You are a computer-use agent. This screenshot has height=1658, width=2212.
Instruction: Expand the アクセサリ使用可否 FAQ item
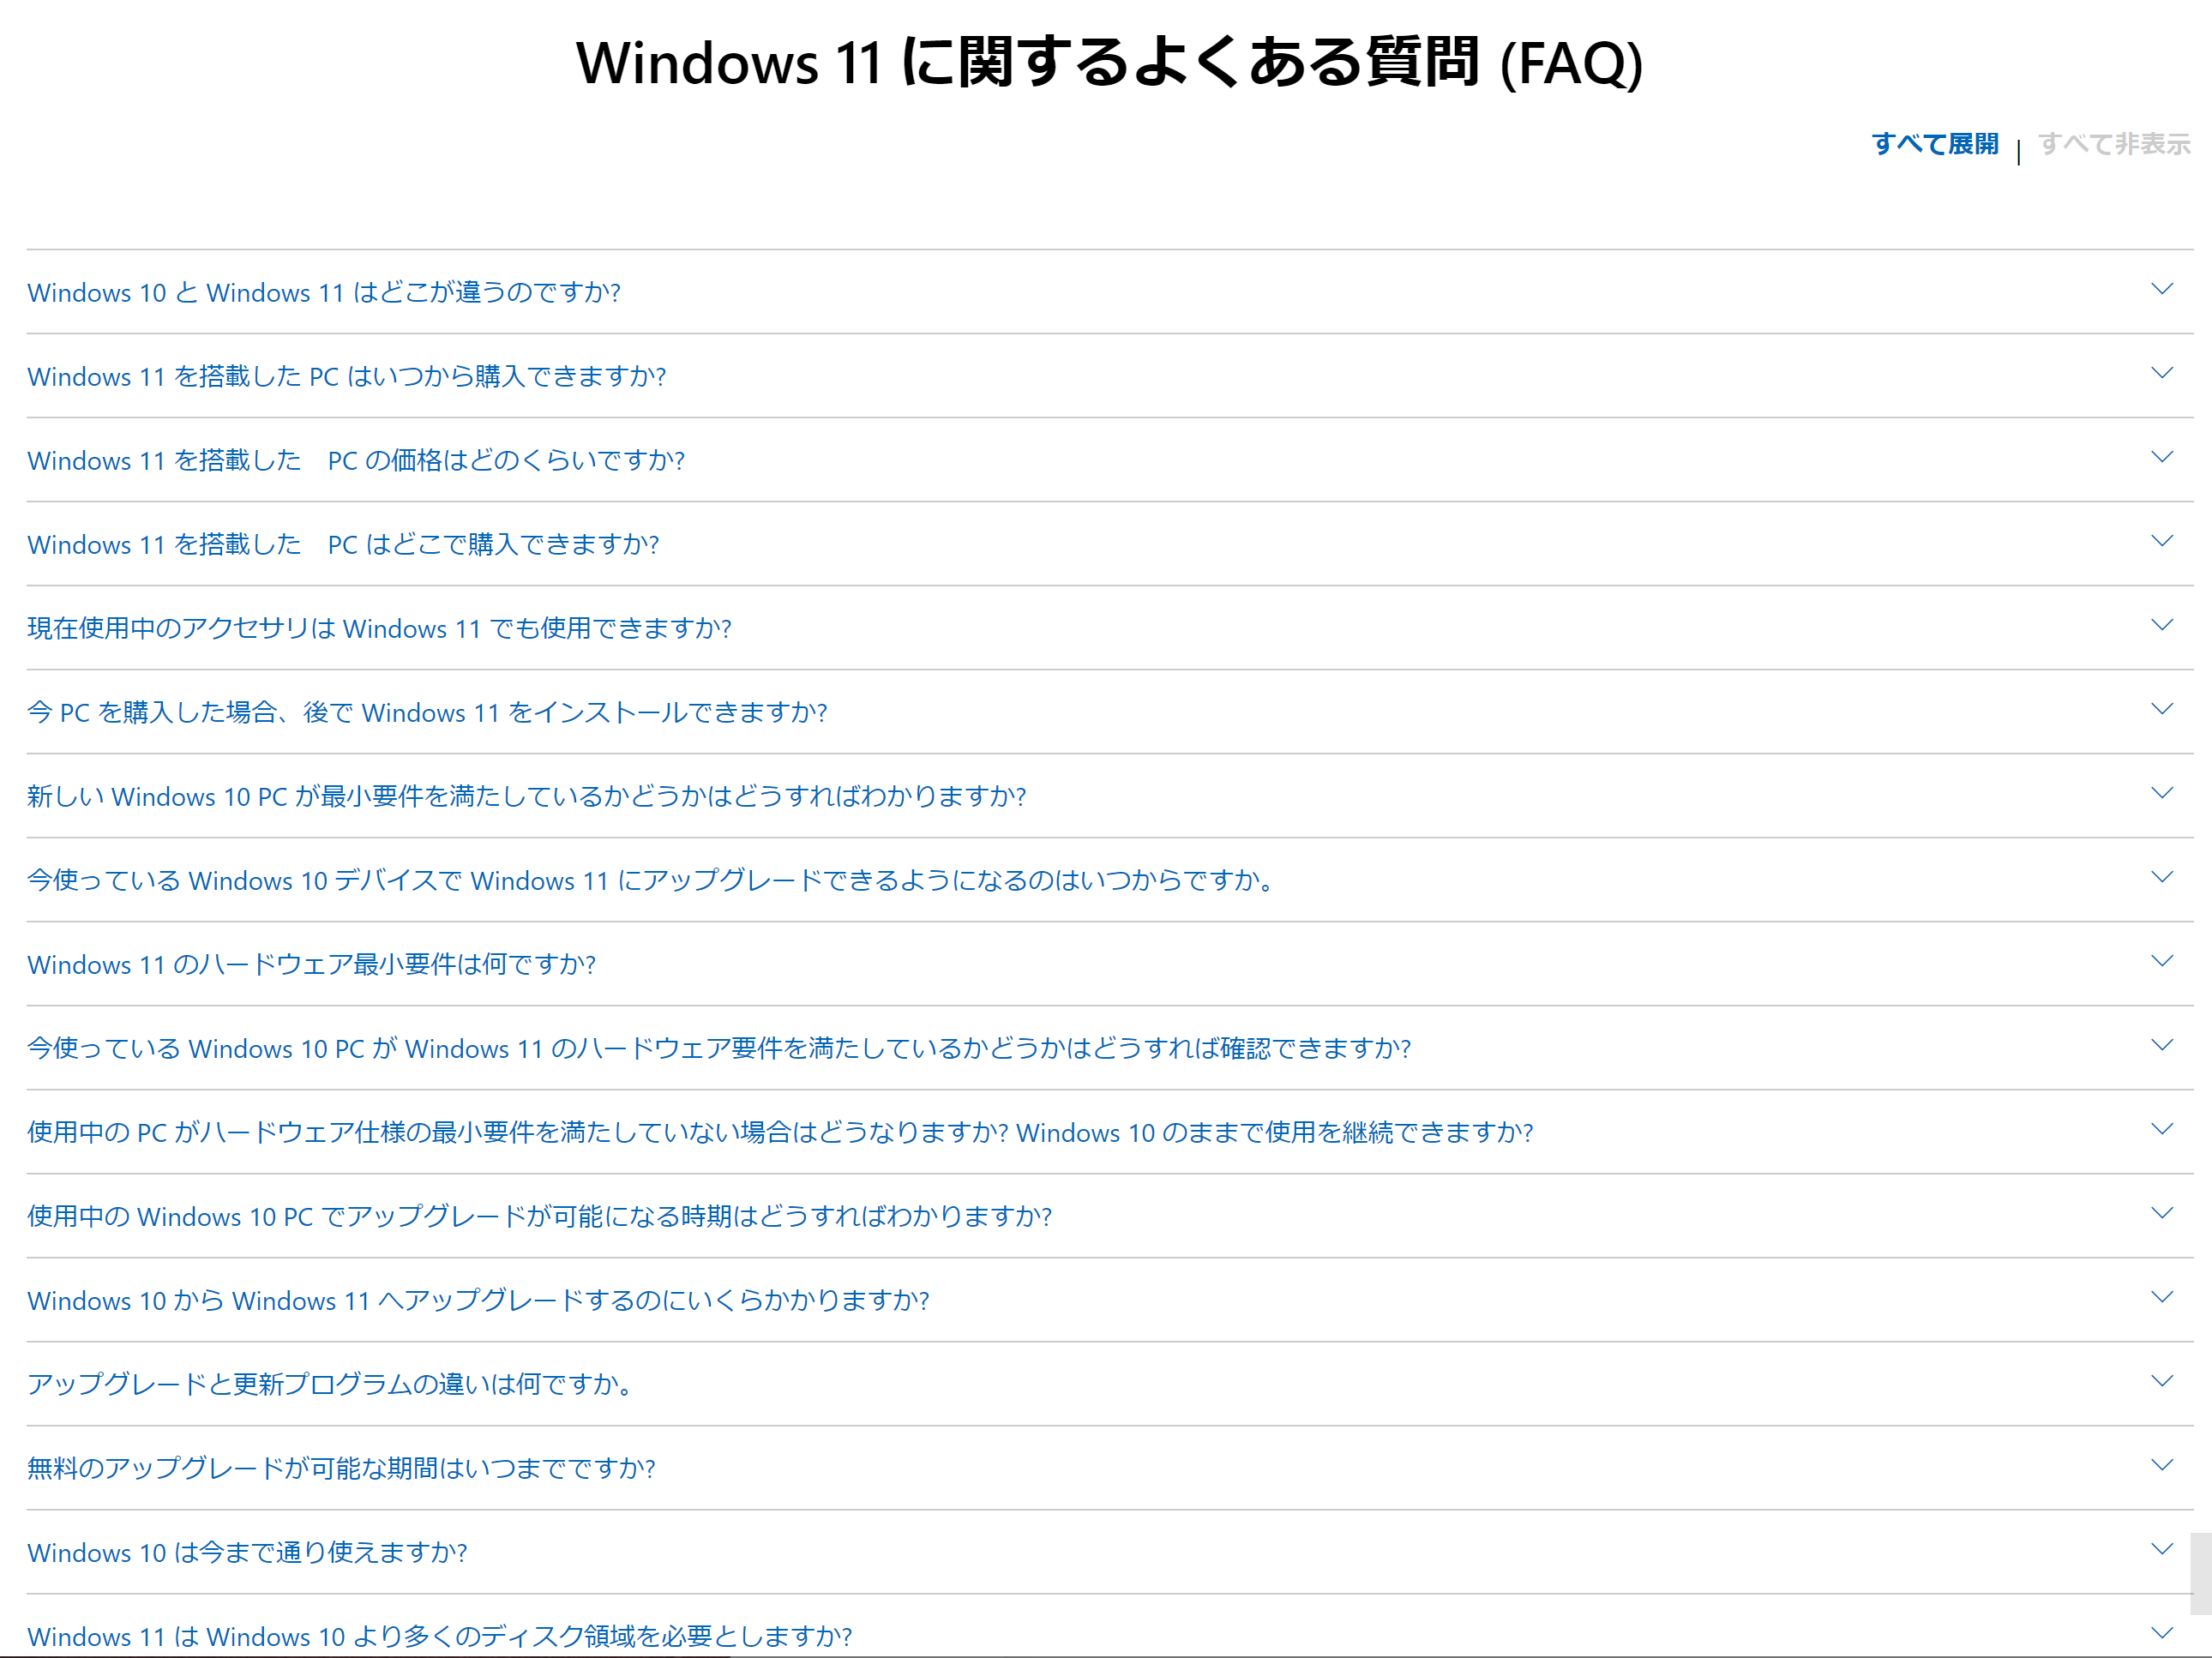point(379,629)
